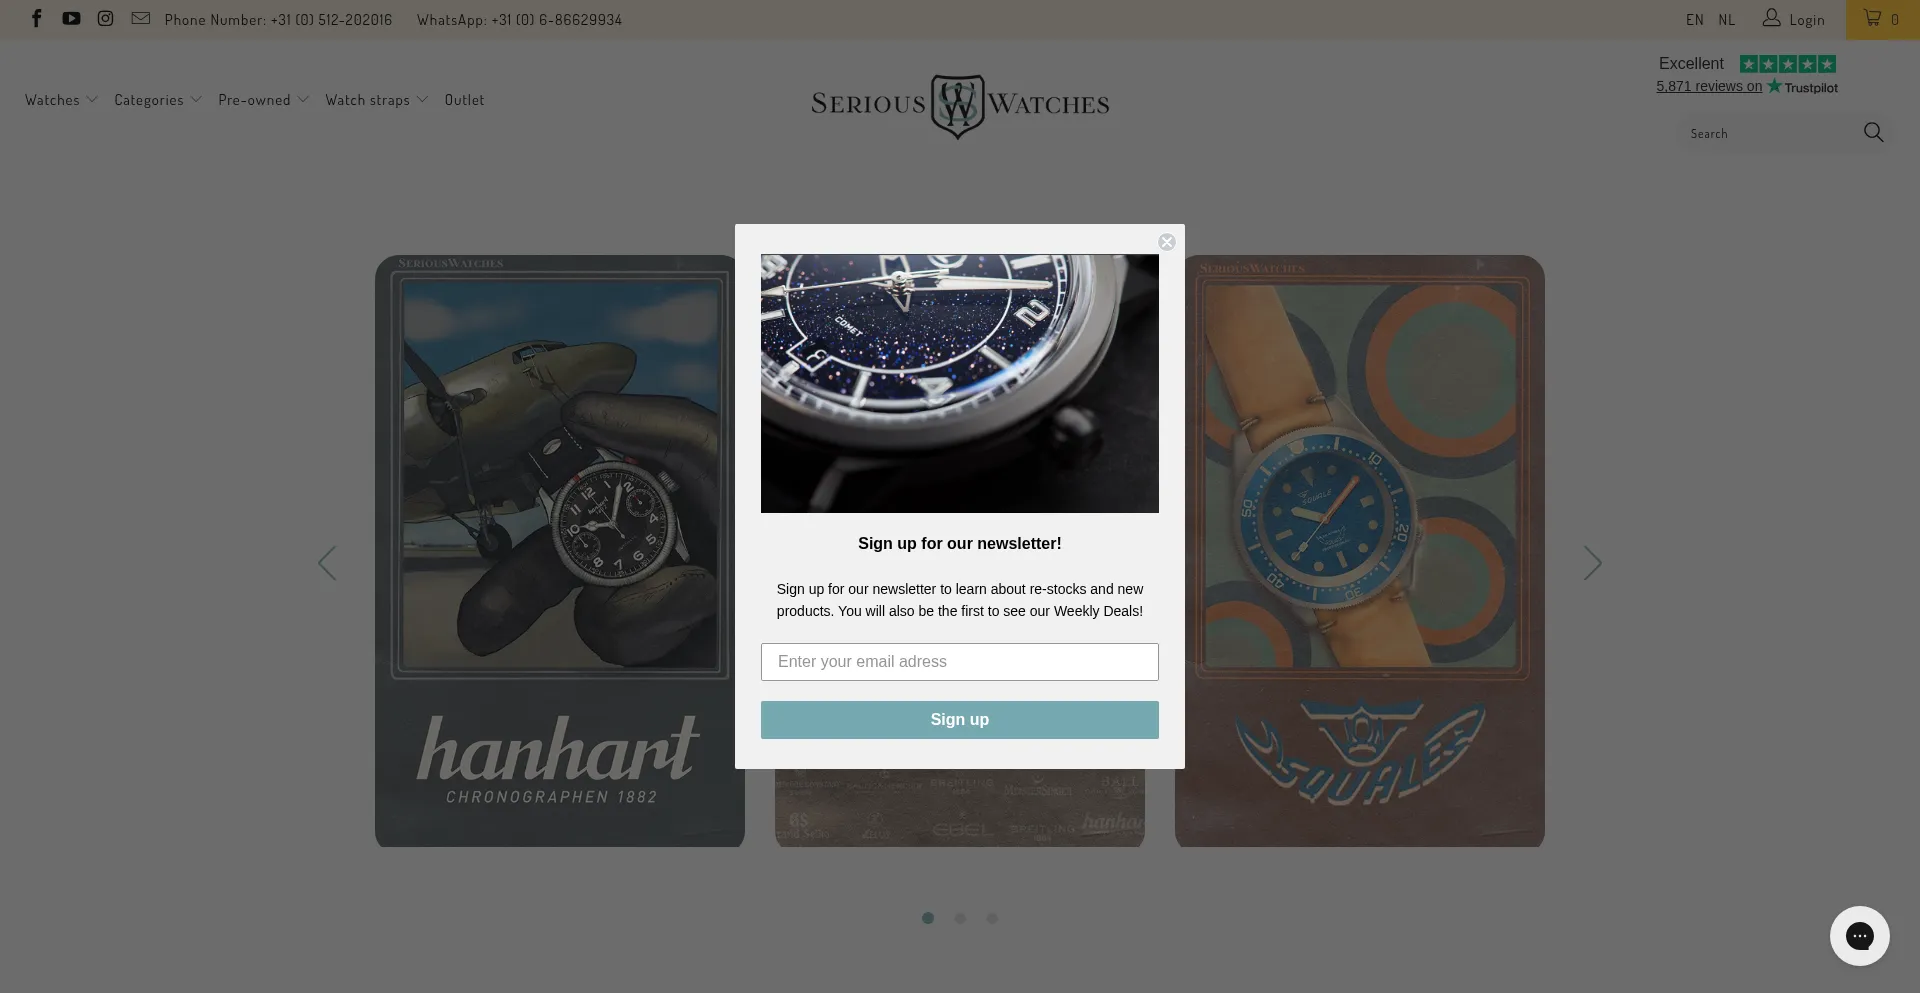Expand the Watch straps dropdown
The height and width of the screenshot is (993, 1920).
click(376, 100)
